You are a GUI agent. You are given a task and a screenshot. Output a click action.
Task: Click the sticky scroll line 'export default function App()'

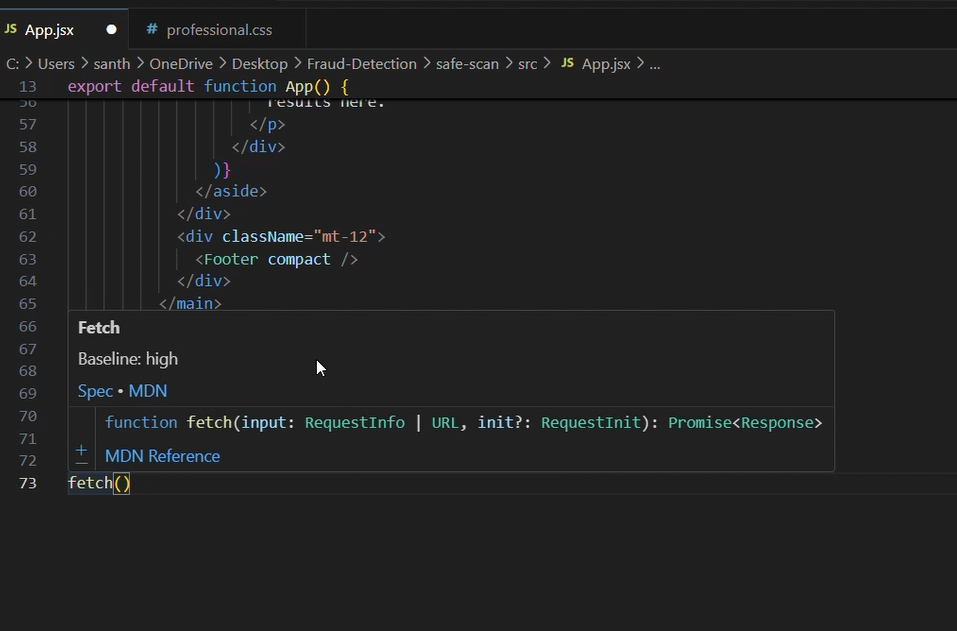click(x=208, y=87)
